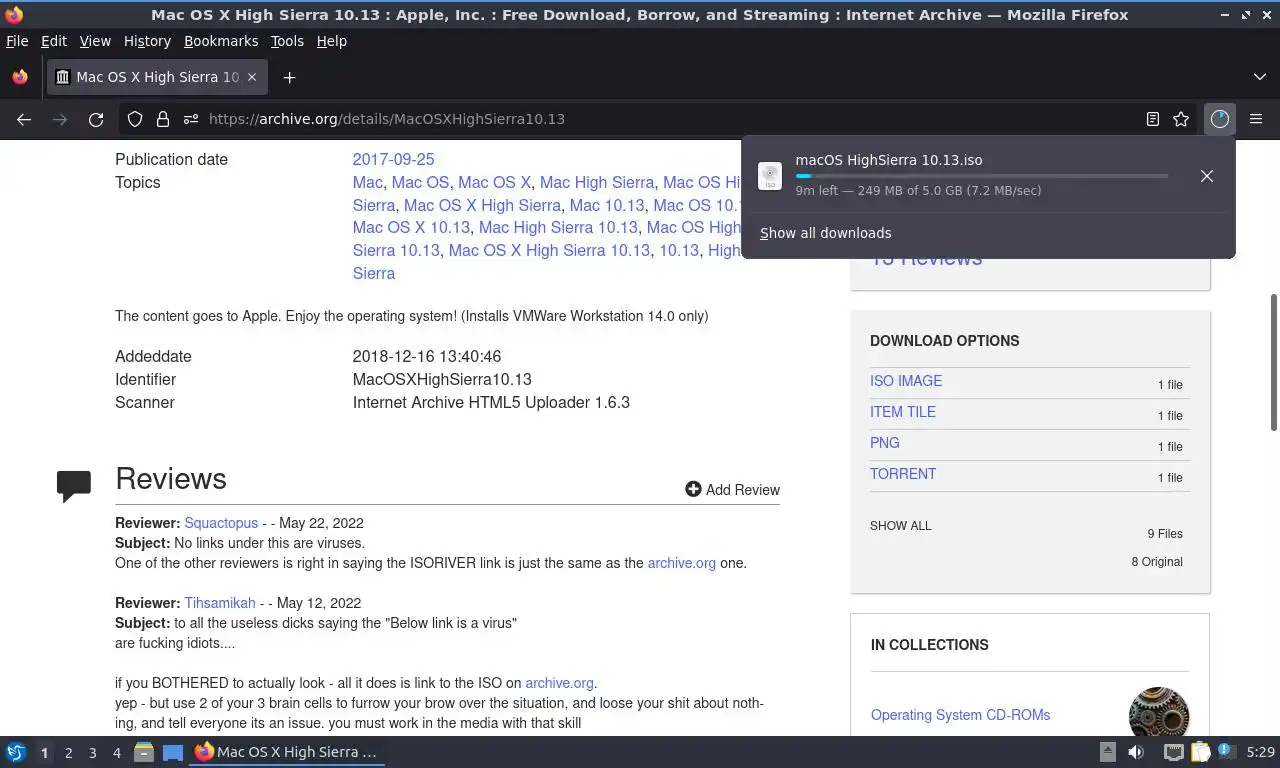Click the removable media eject tray icon
This screenshot has height=768, width=1280.
(1108, 752)
